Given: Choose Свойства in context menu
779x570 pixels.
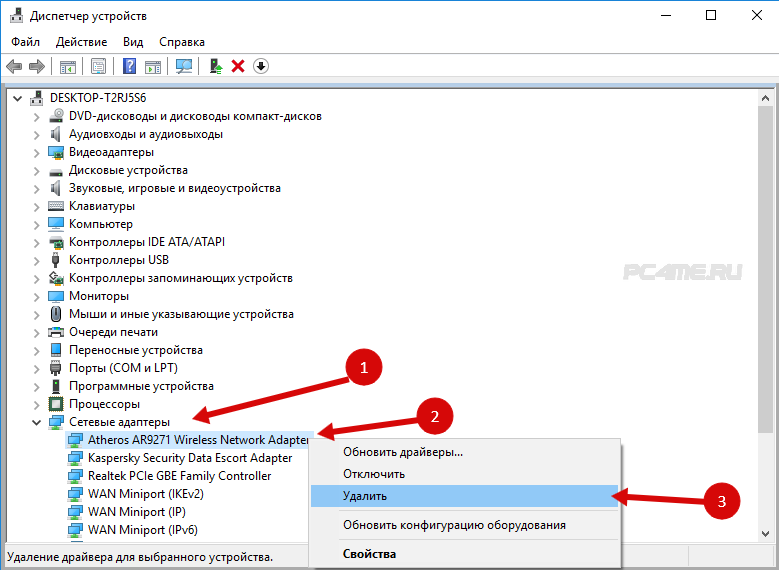Looking at the screenshot, I should tap(465, 554).
